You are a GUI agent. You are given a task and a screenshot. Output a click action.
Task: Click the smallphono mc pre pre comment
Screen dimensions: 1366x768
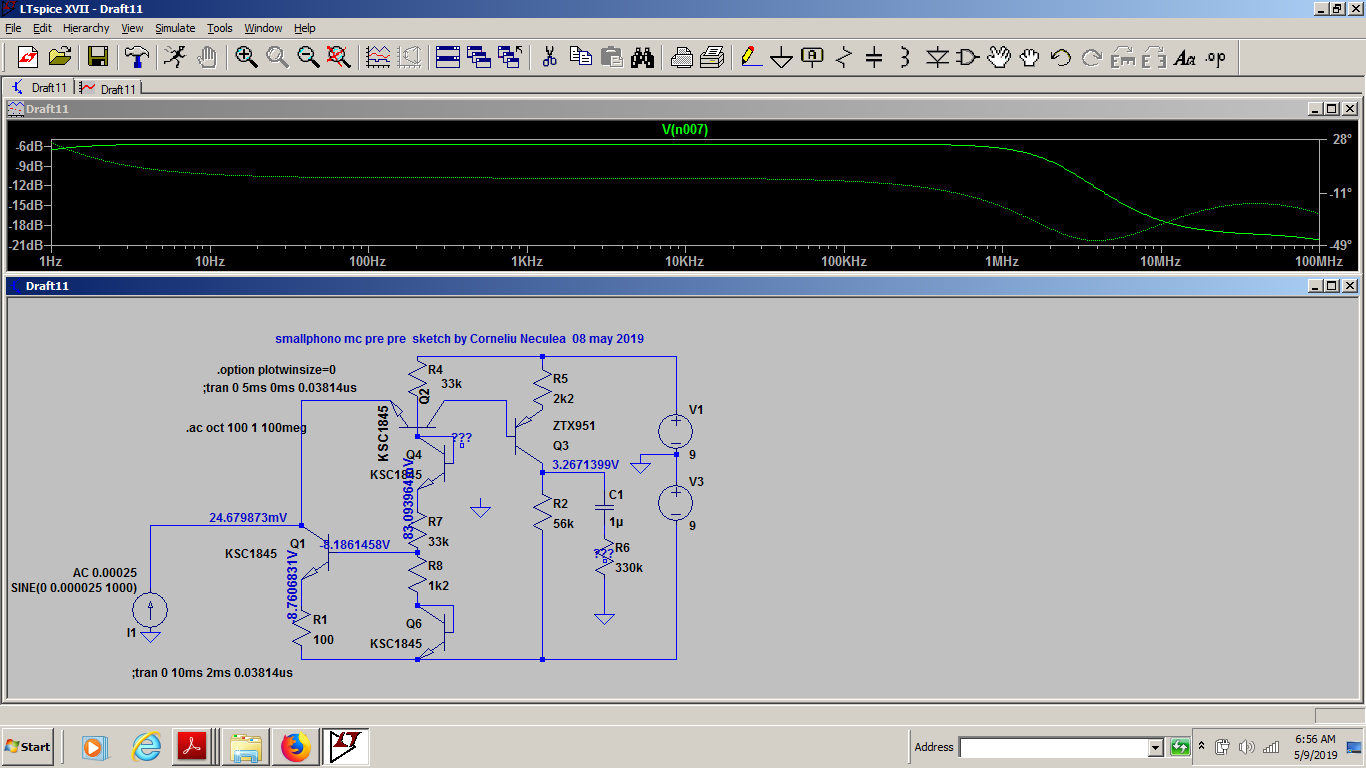pos(460,339)
